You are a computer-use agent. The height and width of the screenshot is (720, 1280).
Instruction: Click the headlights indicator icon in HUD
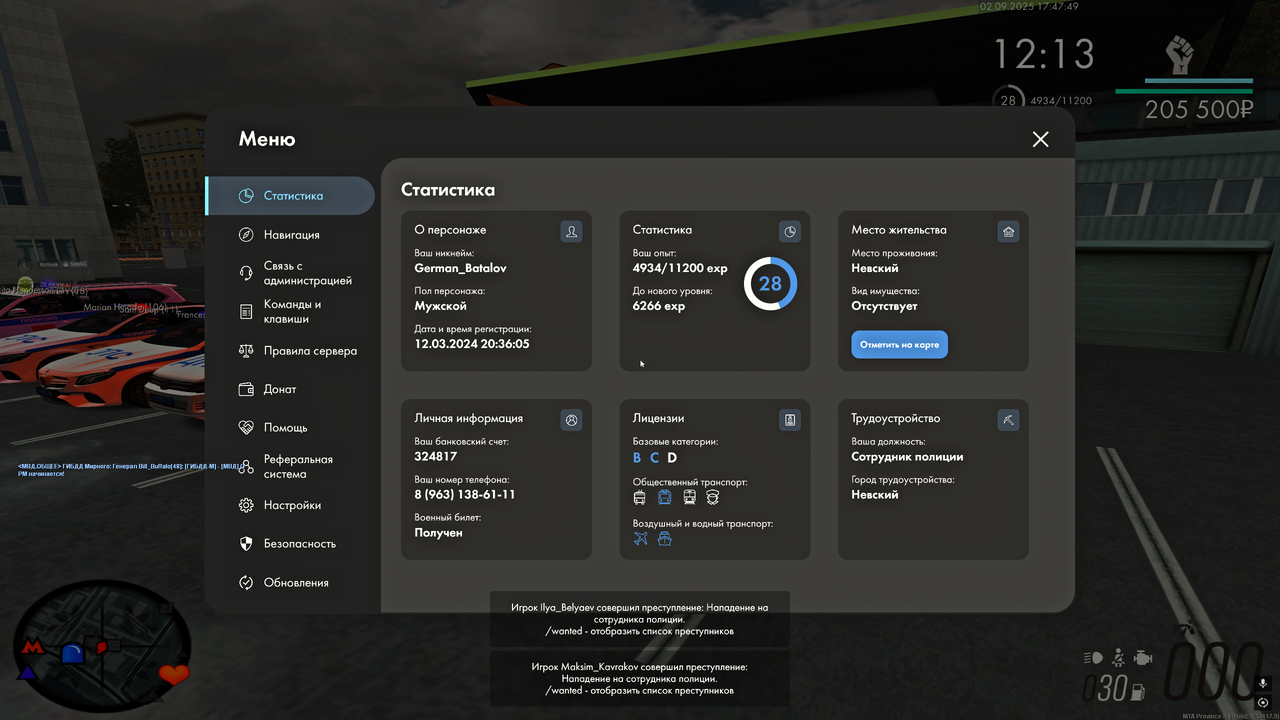pyautogui.click(x=1093, y=658)
